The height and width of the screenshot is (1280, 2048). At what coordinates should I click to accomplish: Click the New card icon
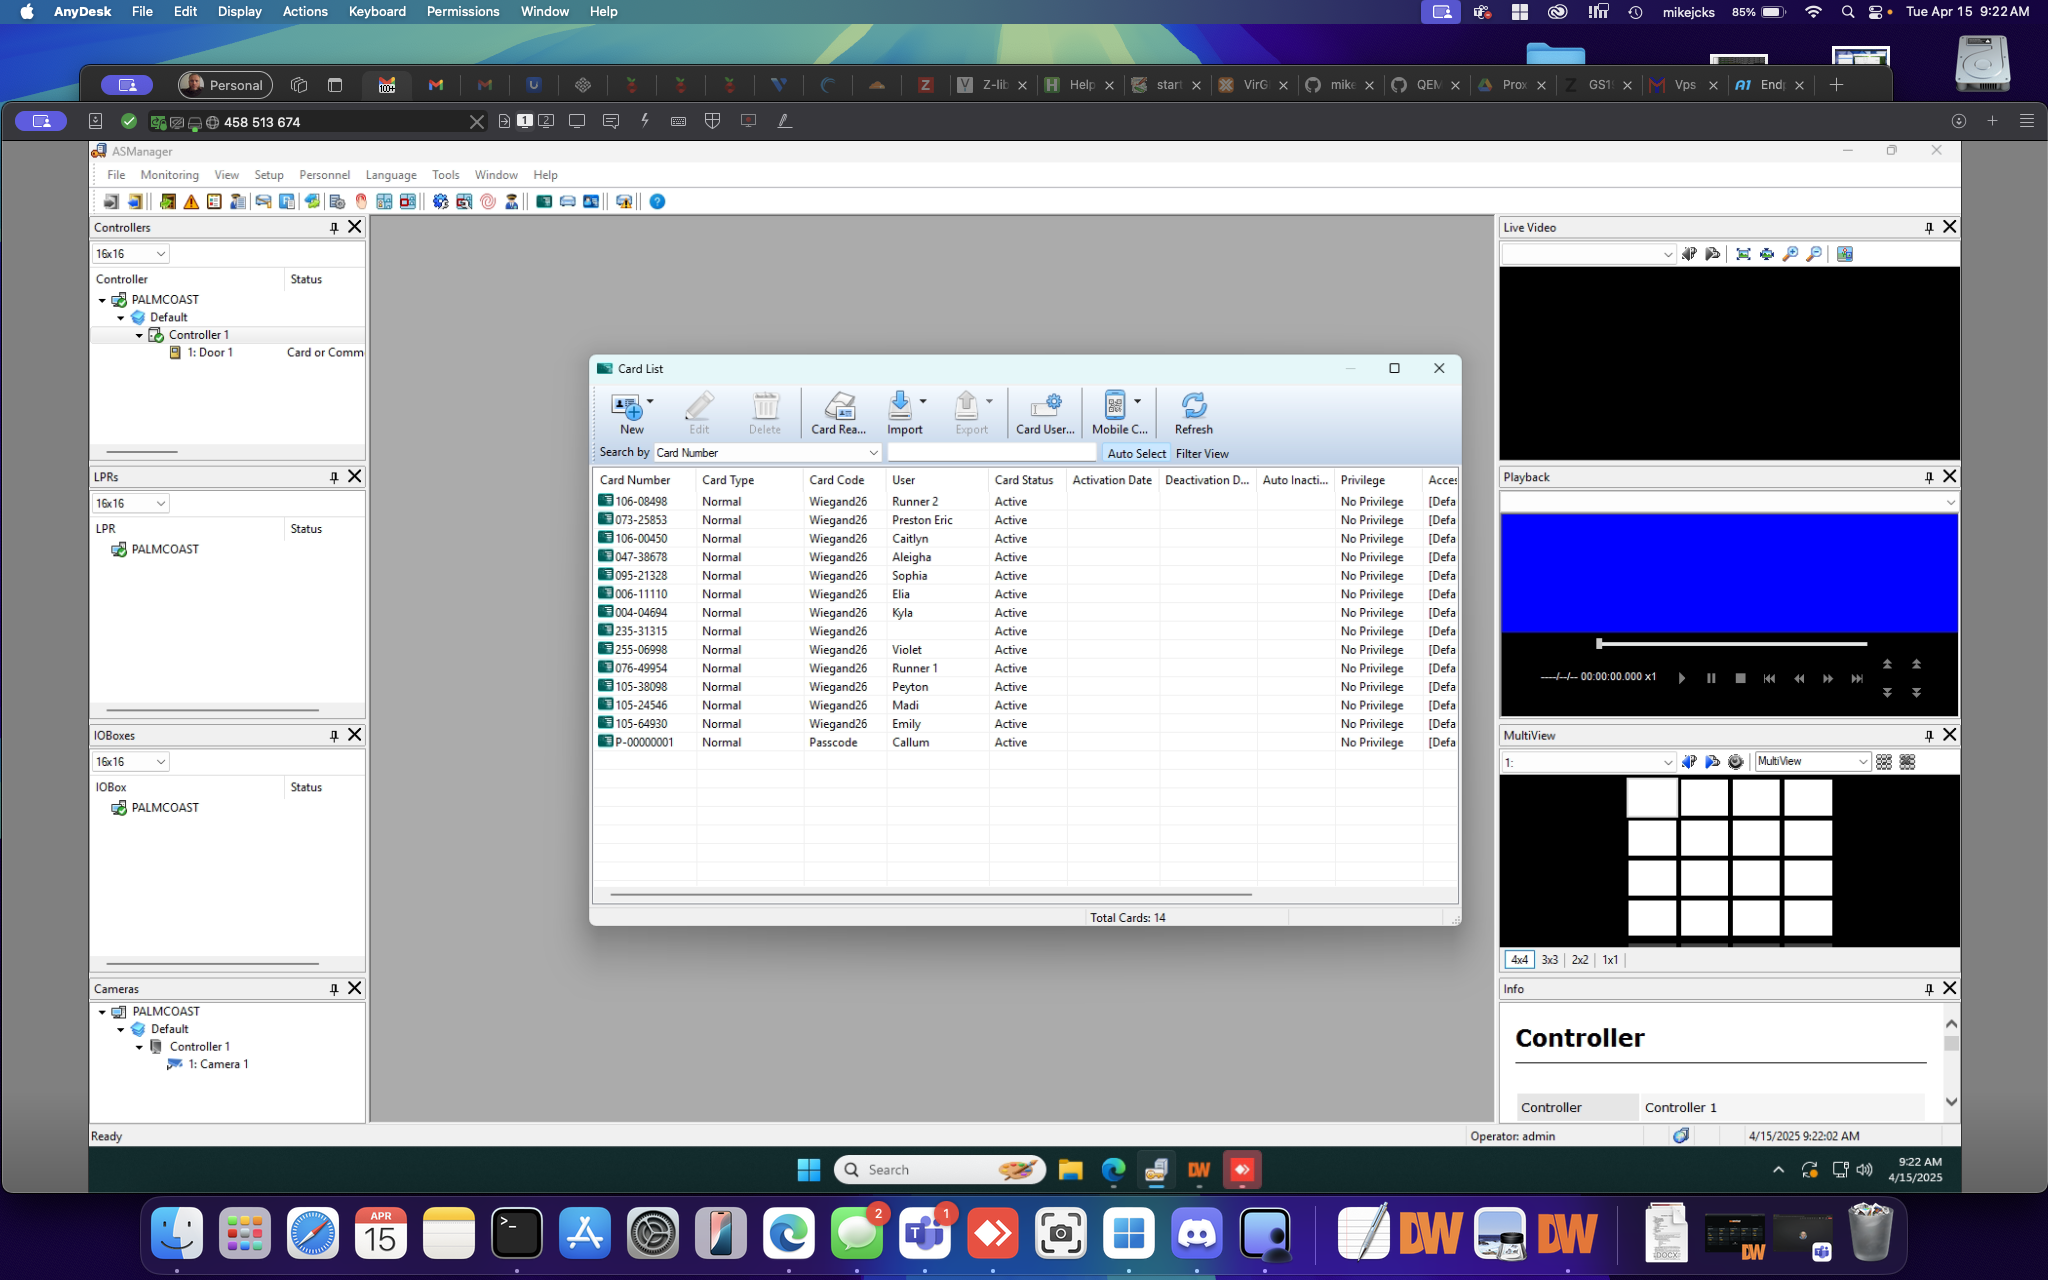click(627, 407)
